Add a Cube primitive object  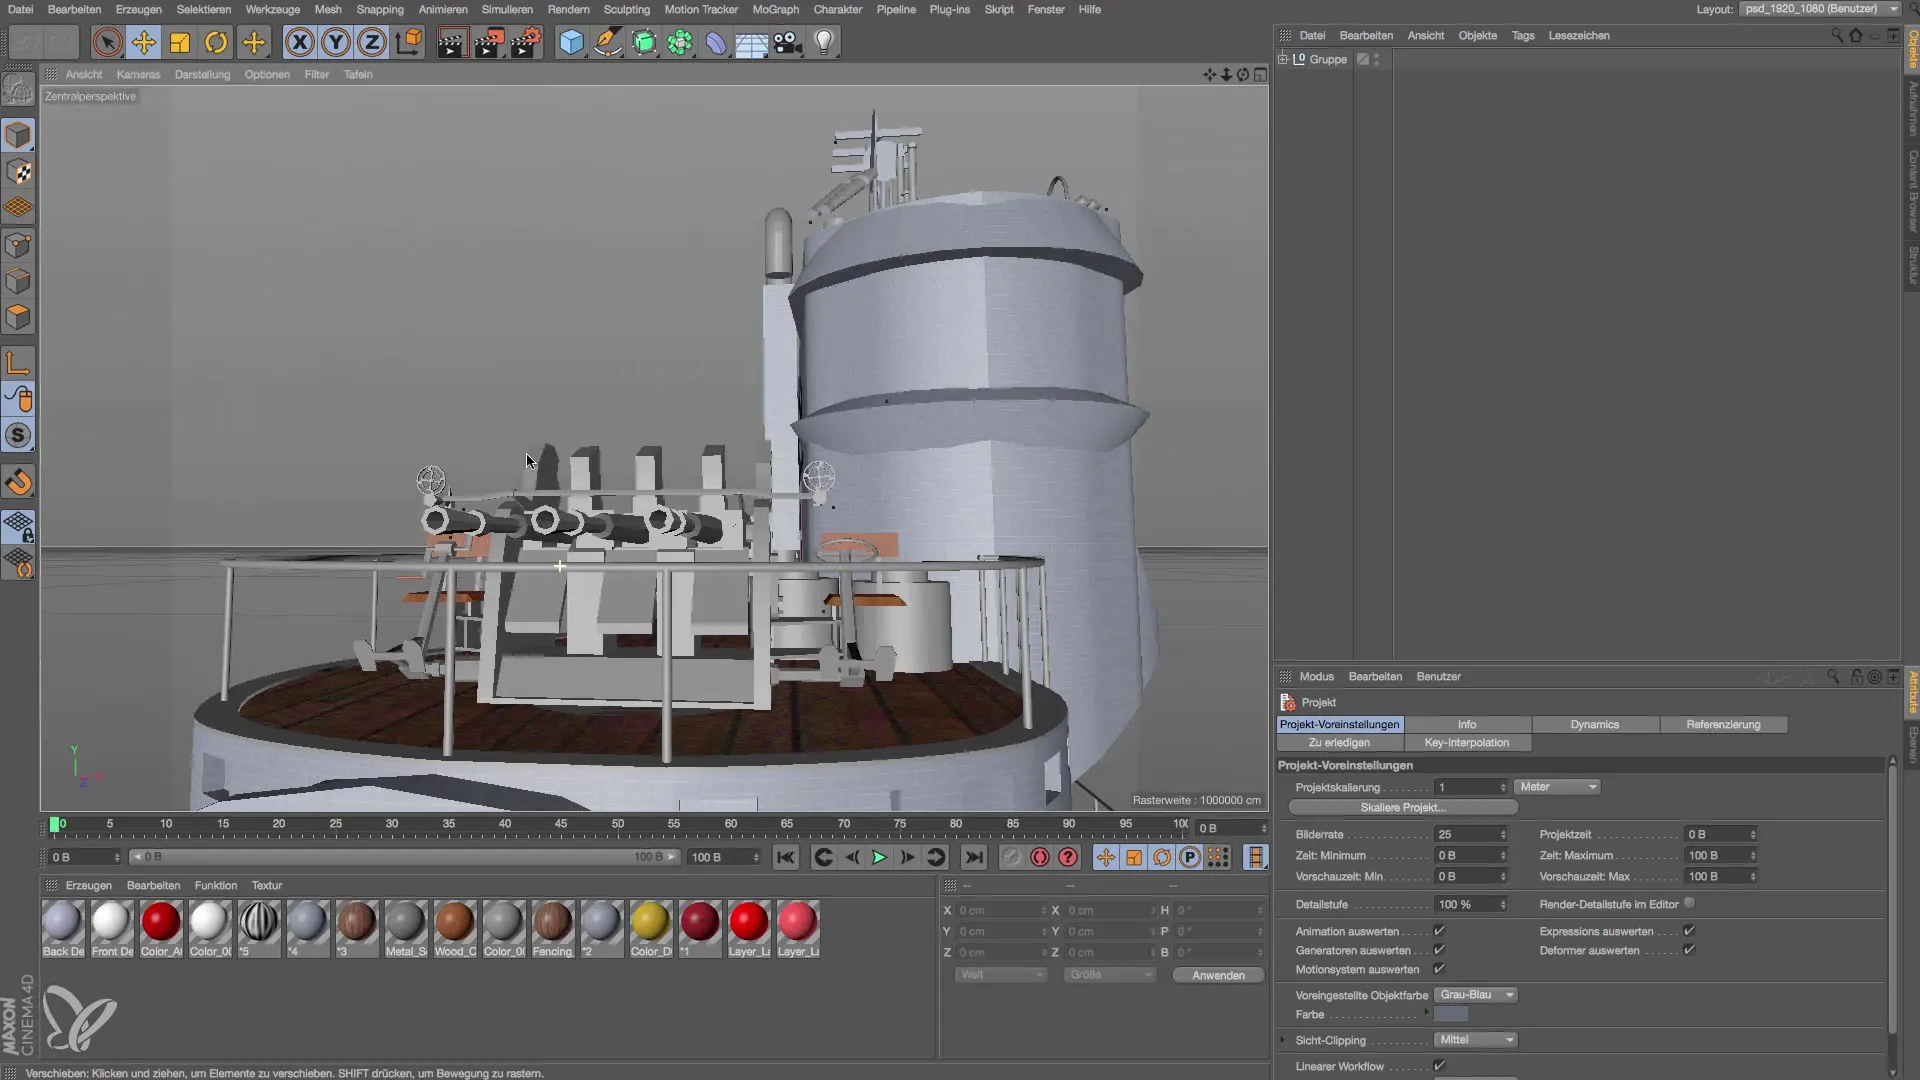pos(571,42)
